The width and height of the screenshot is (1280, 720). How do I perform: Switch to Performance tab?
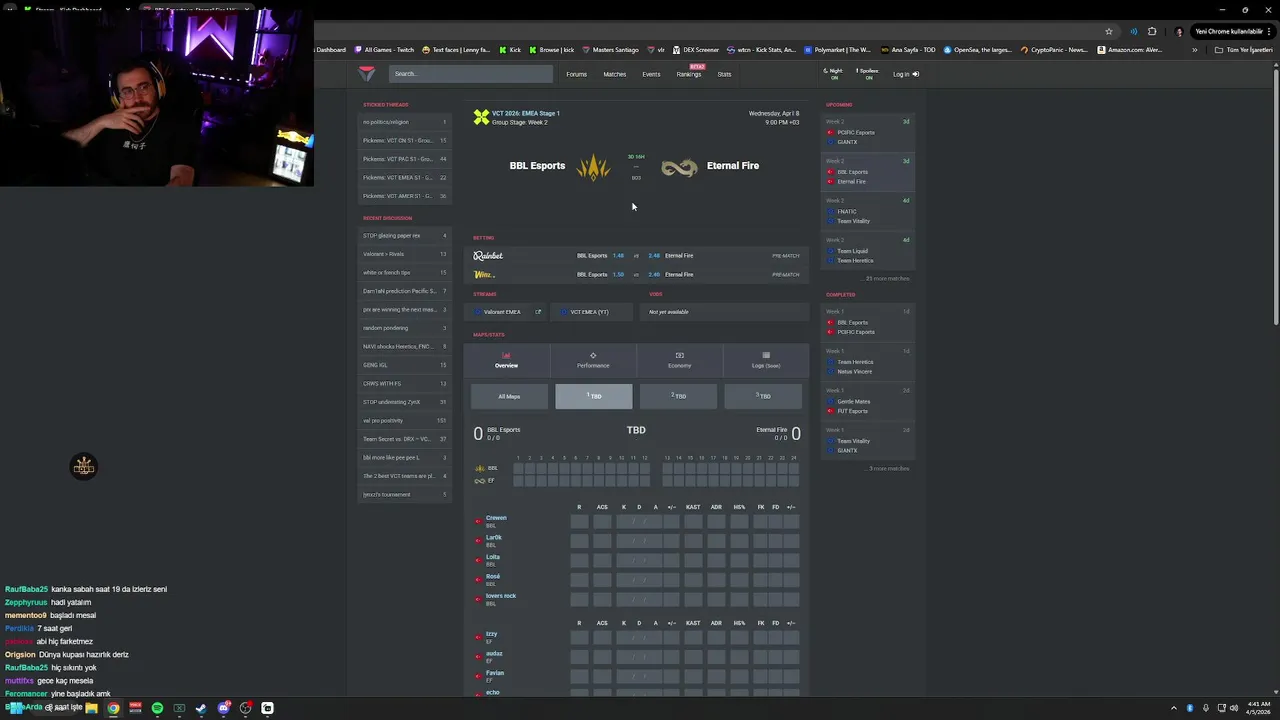(x=593, y=360)
